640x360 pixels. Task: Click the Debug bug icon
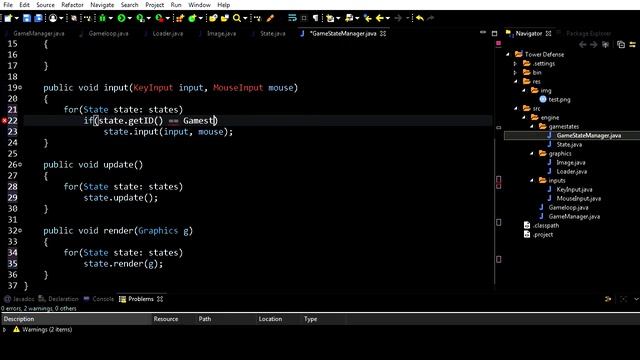102,18
